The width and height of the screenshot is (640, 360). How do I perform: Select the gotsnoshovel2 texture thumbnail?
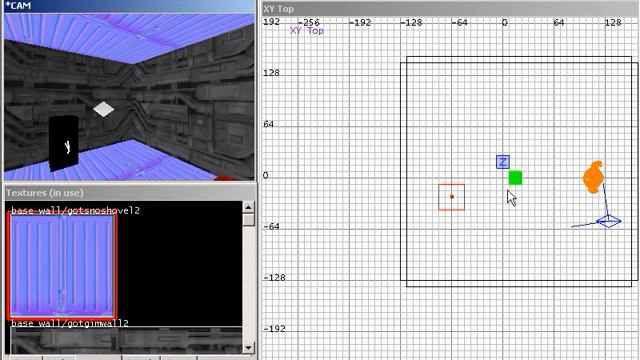pyautogui.click(x=62, y=266)
